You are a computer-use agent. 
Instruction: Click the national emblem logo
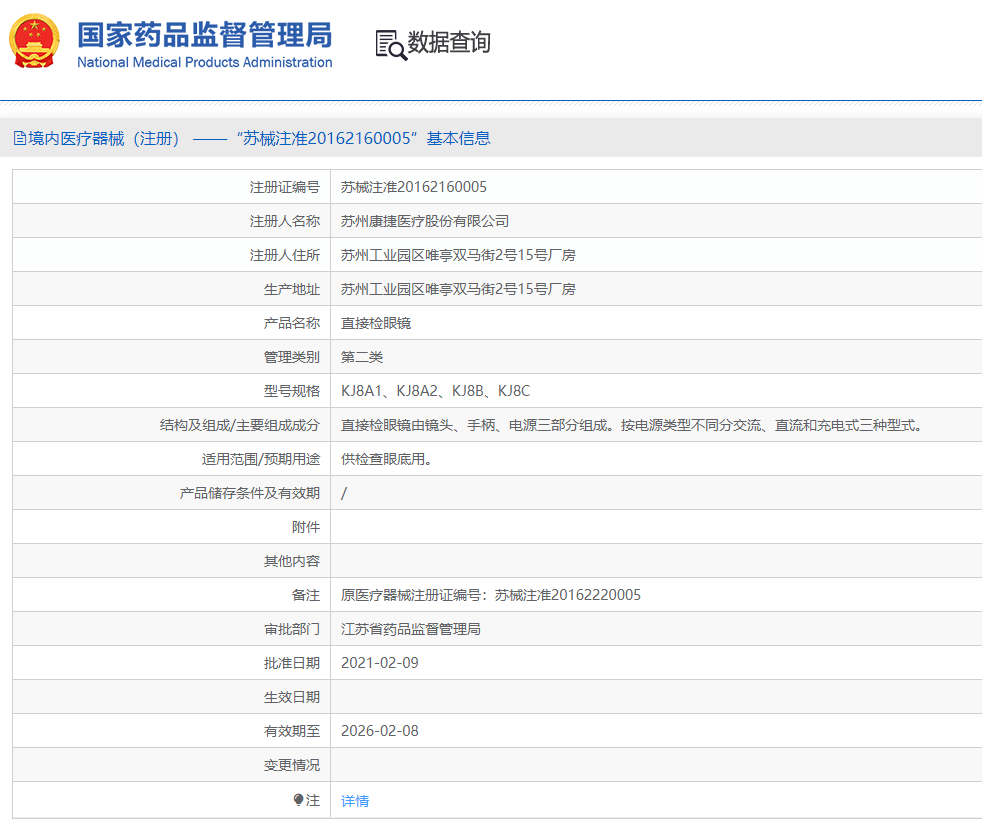[x=34, y=41]
